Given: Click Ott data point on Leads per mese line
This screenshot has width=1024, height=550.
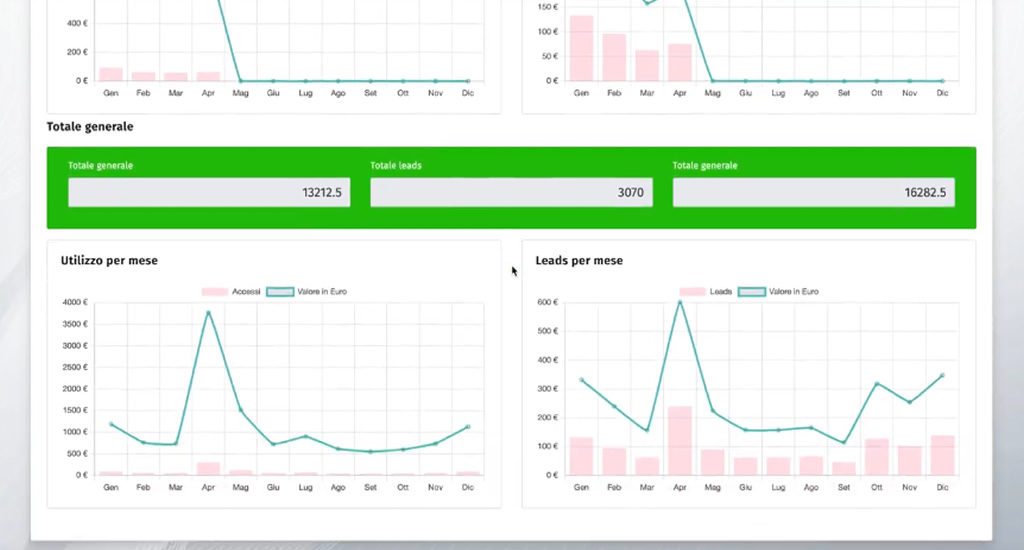Looking at the screenshot, I should coord(876,383).
